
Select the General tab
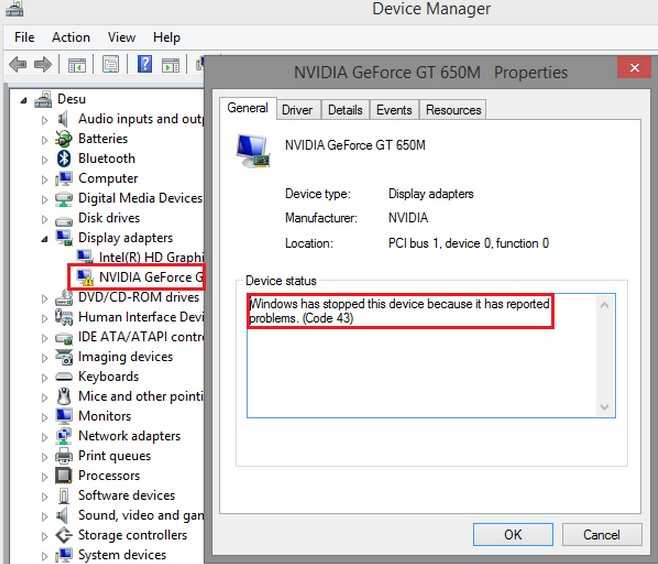248,108
